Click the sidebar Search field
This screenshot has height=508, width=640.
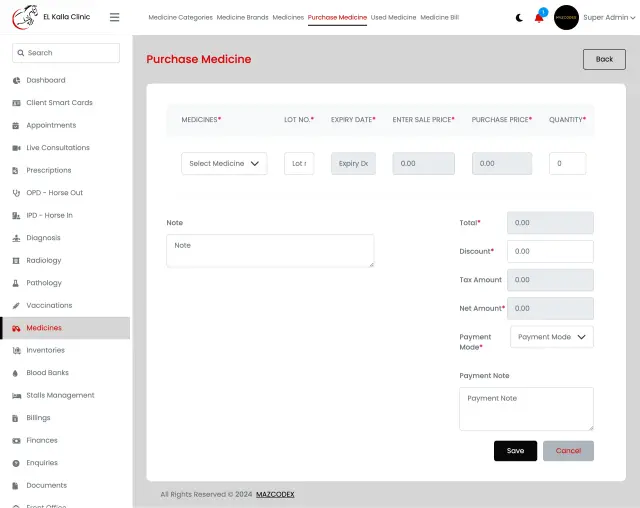coord(66,53)
